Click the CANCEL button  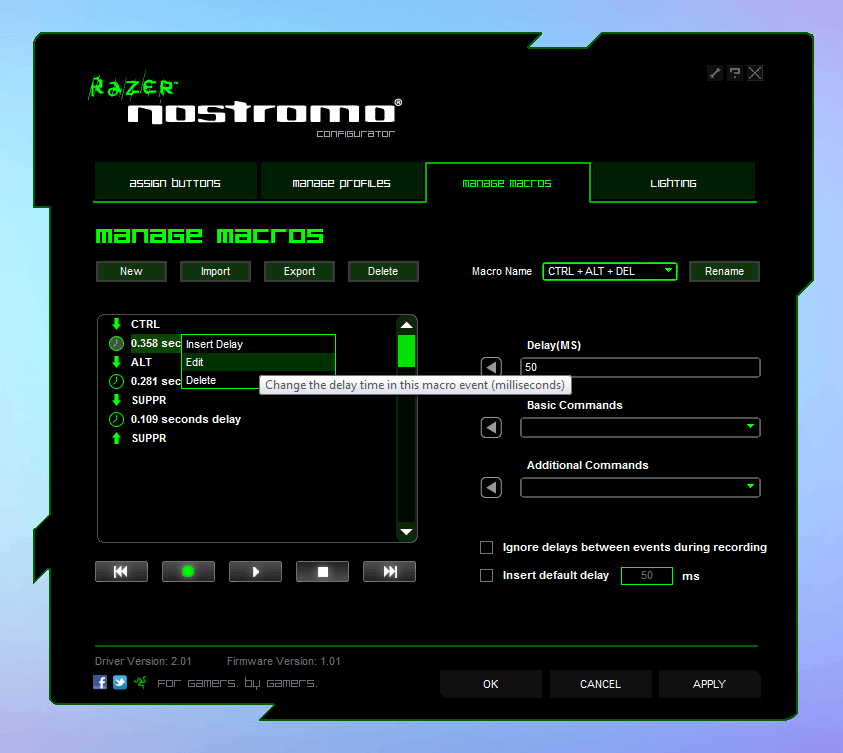point(601,684)
